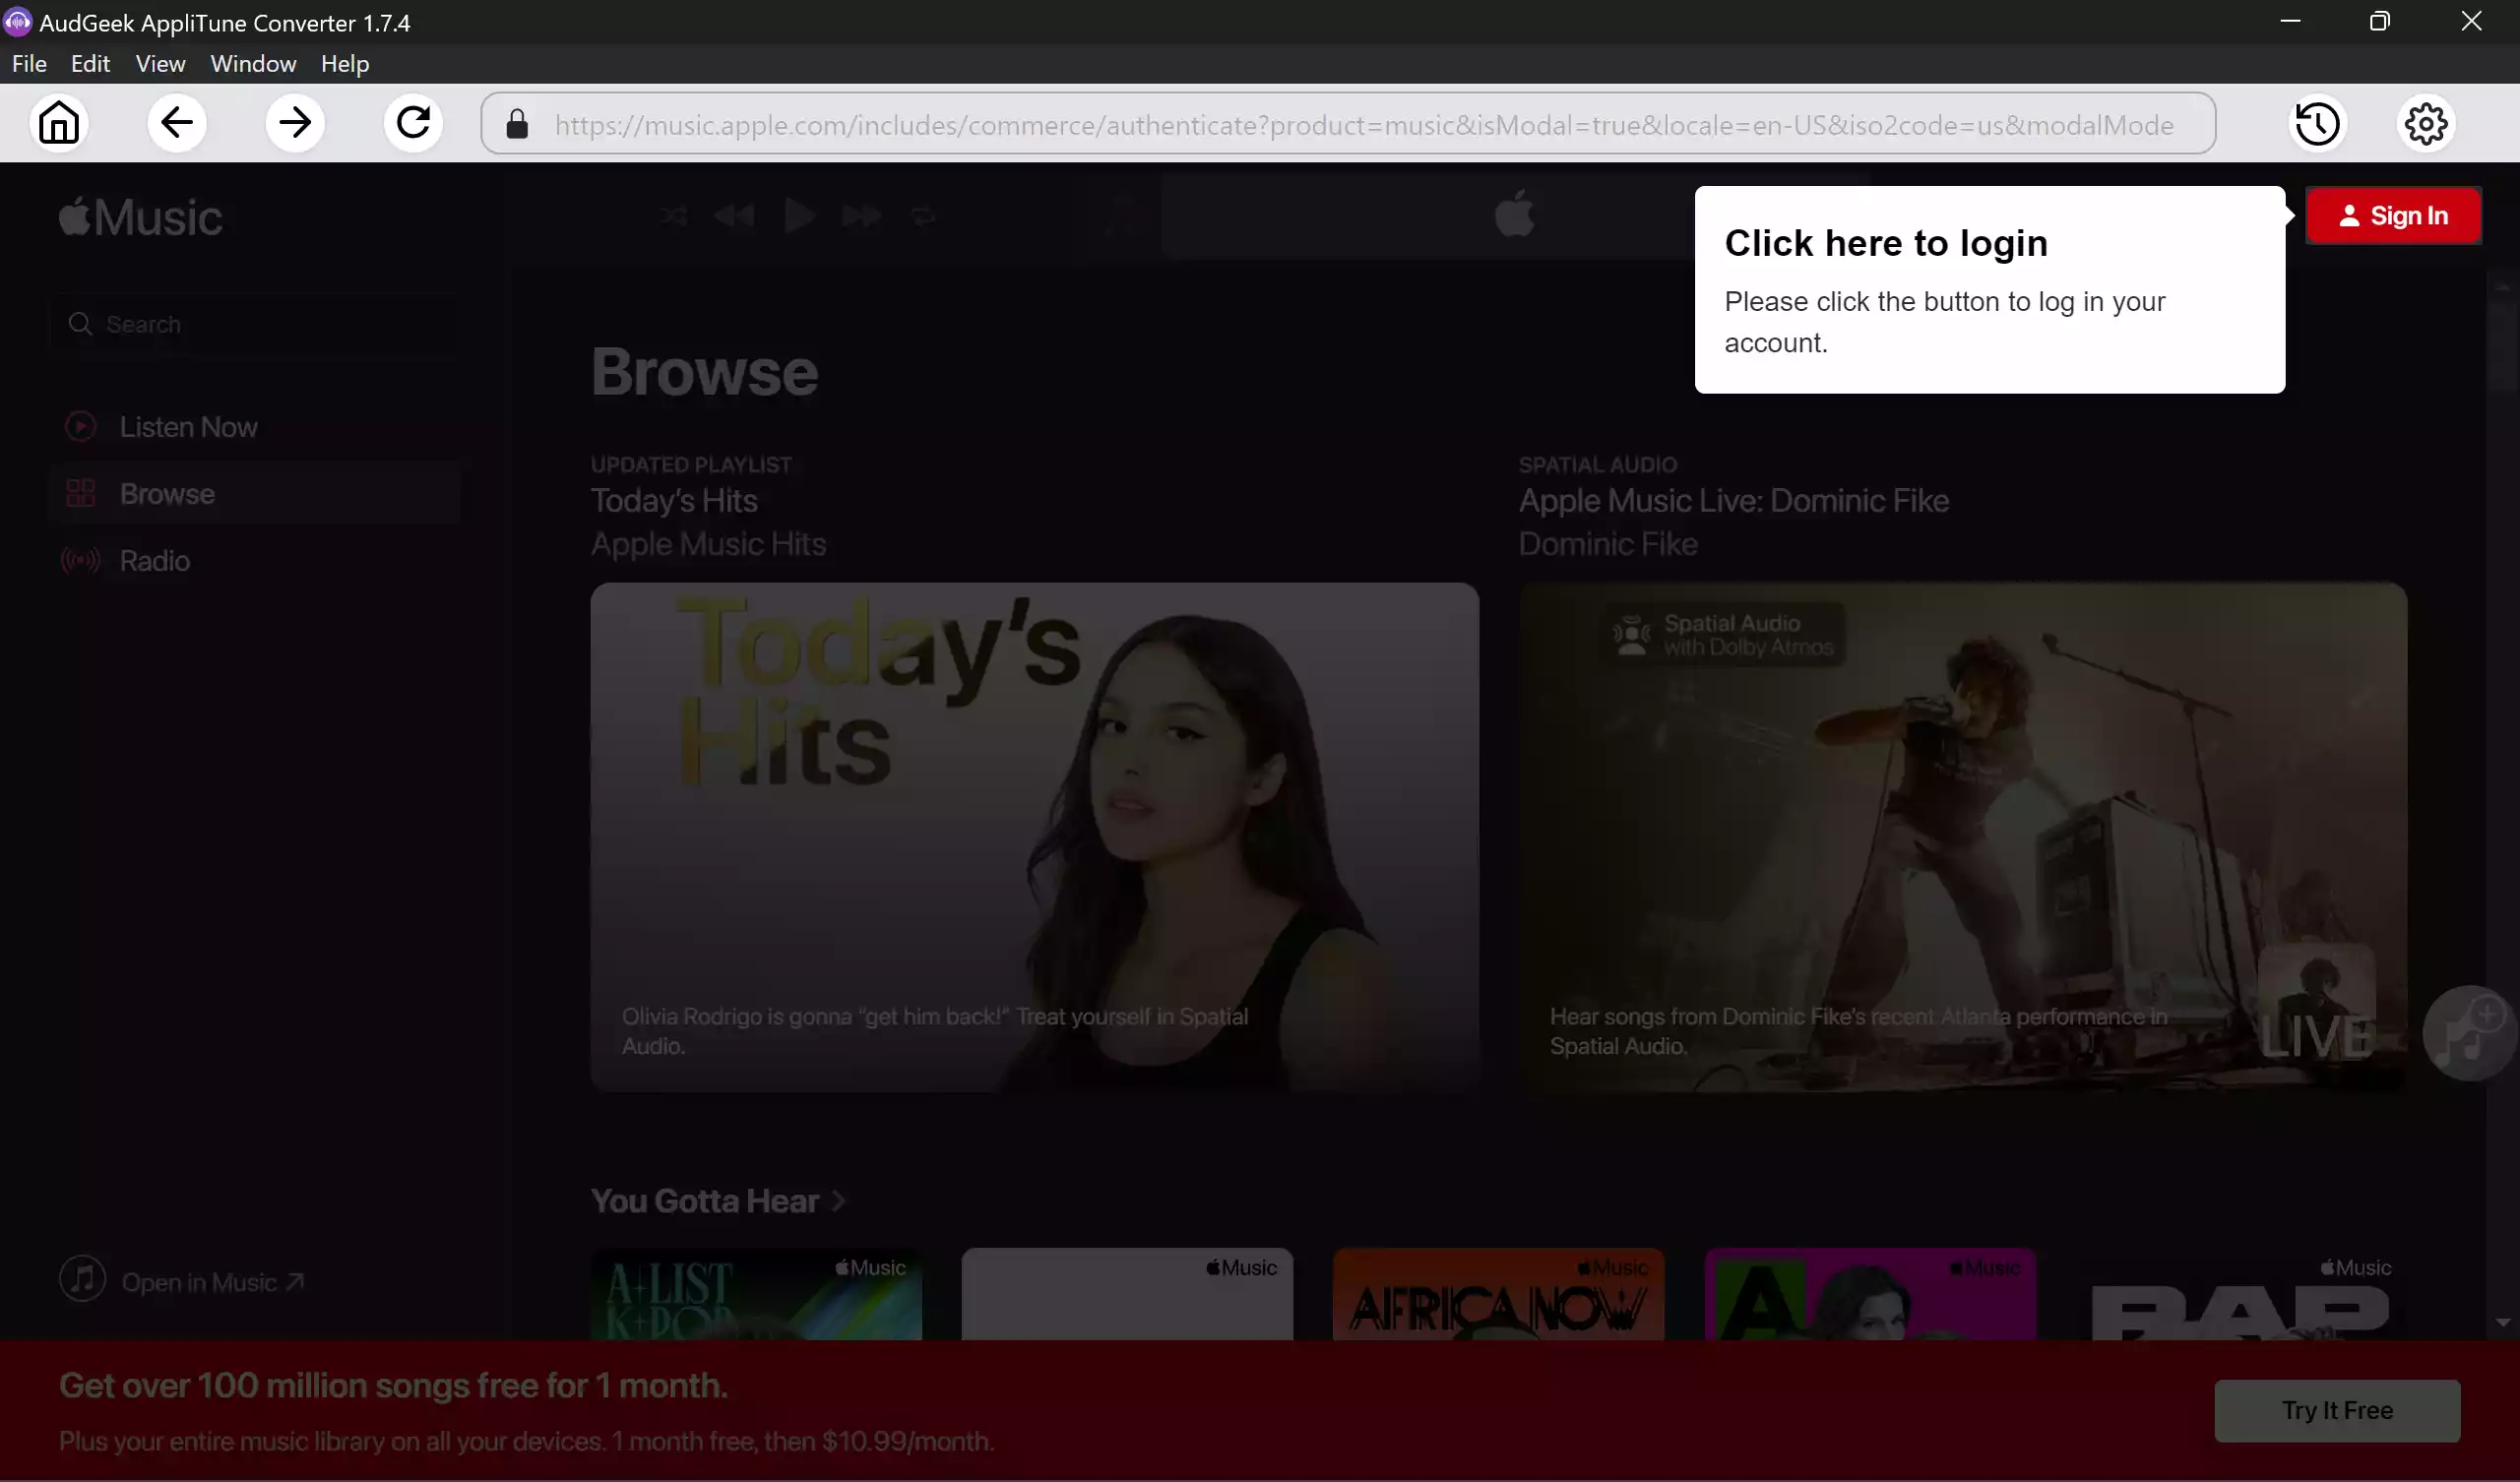Go to the Home page icon
The height and width of the screenshot is (1482, 2520).
pyautogui.click(x=59, y=123)
